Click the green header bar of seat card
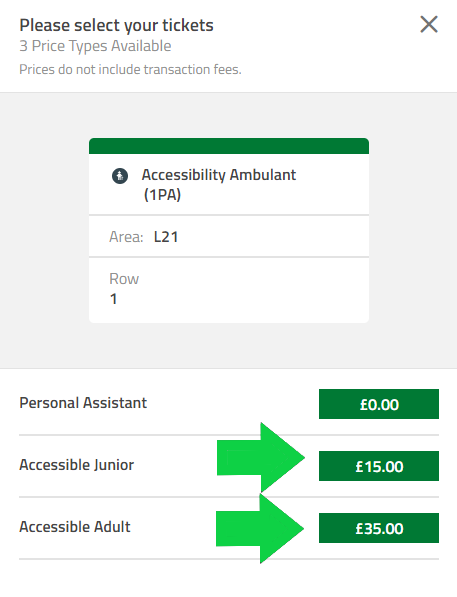The width and height of the screenshot is (457, 597). click(229, 146)
